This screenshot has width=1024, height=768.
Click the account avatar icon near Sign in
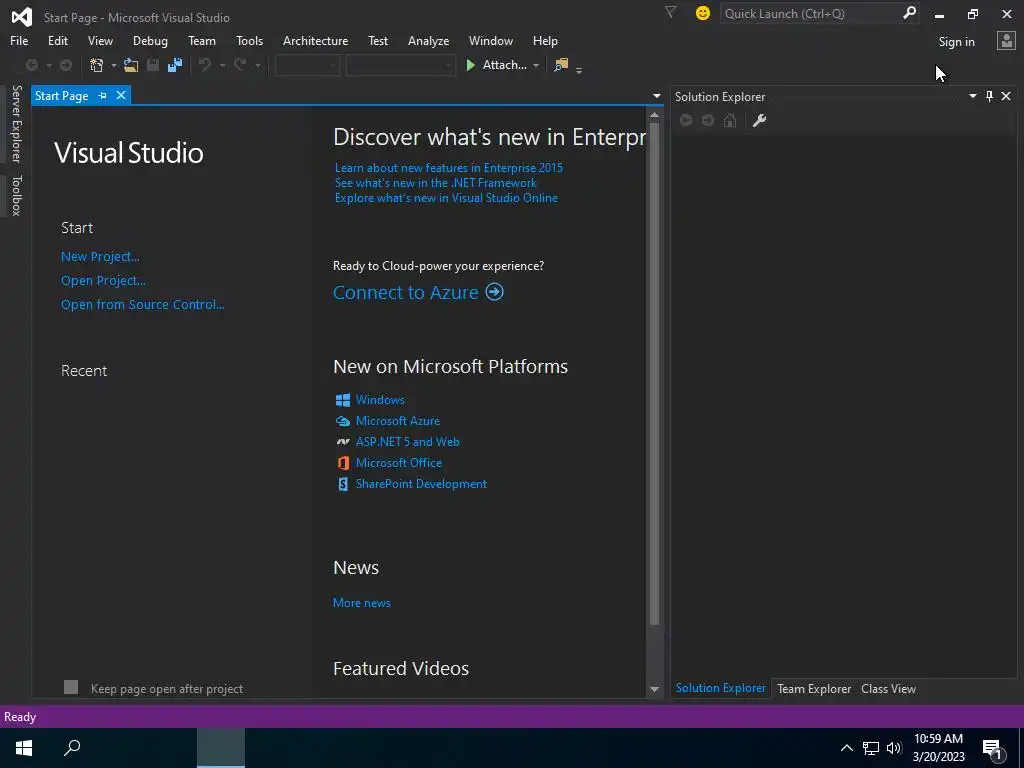click(x=1006, y=41)
